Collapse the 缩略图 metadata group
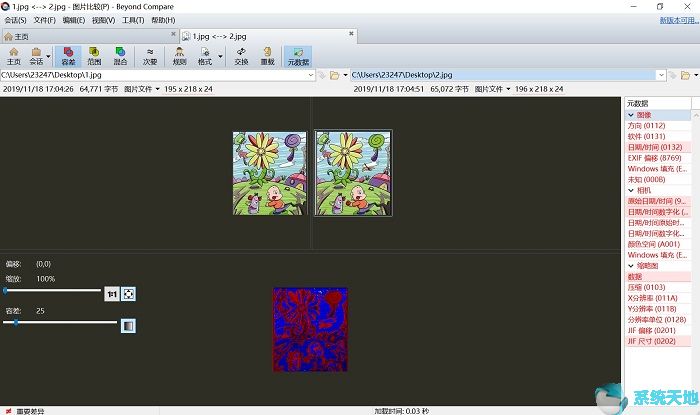Viewport: 700px width, 415px height. click(631, 266)
